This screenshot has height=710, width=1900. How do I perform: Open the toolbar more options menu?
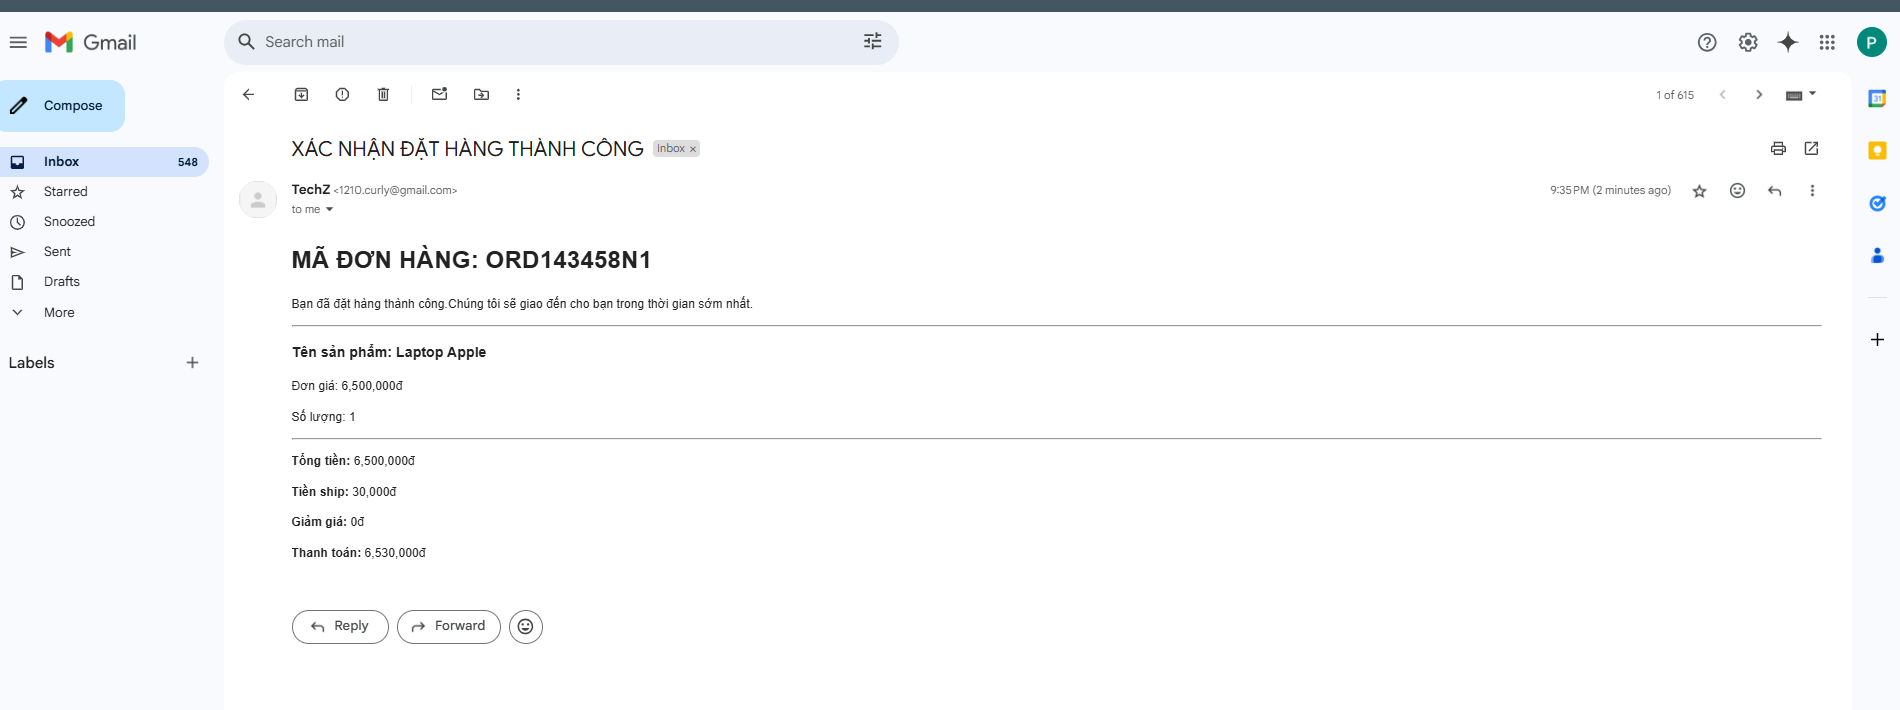(x=518, y=94)
